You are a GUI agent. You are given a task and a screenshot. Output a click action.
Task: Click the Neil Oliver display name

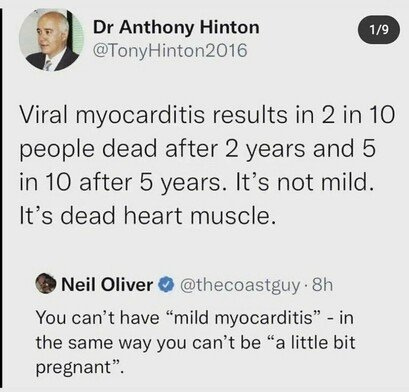coord(107,285)
